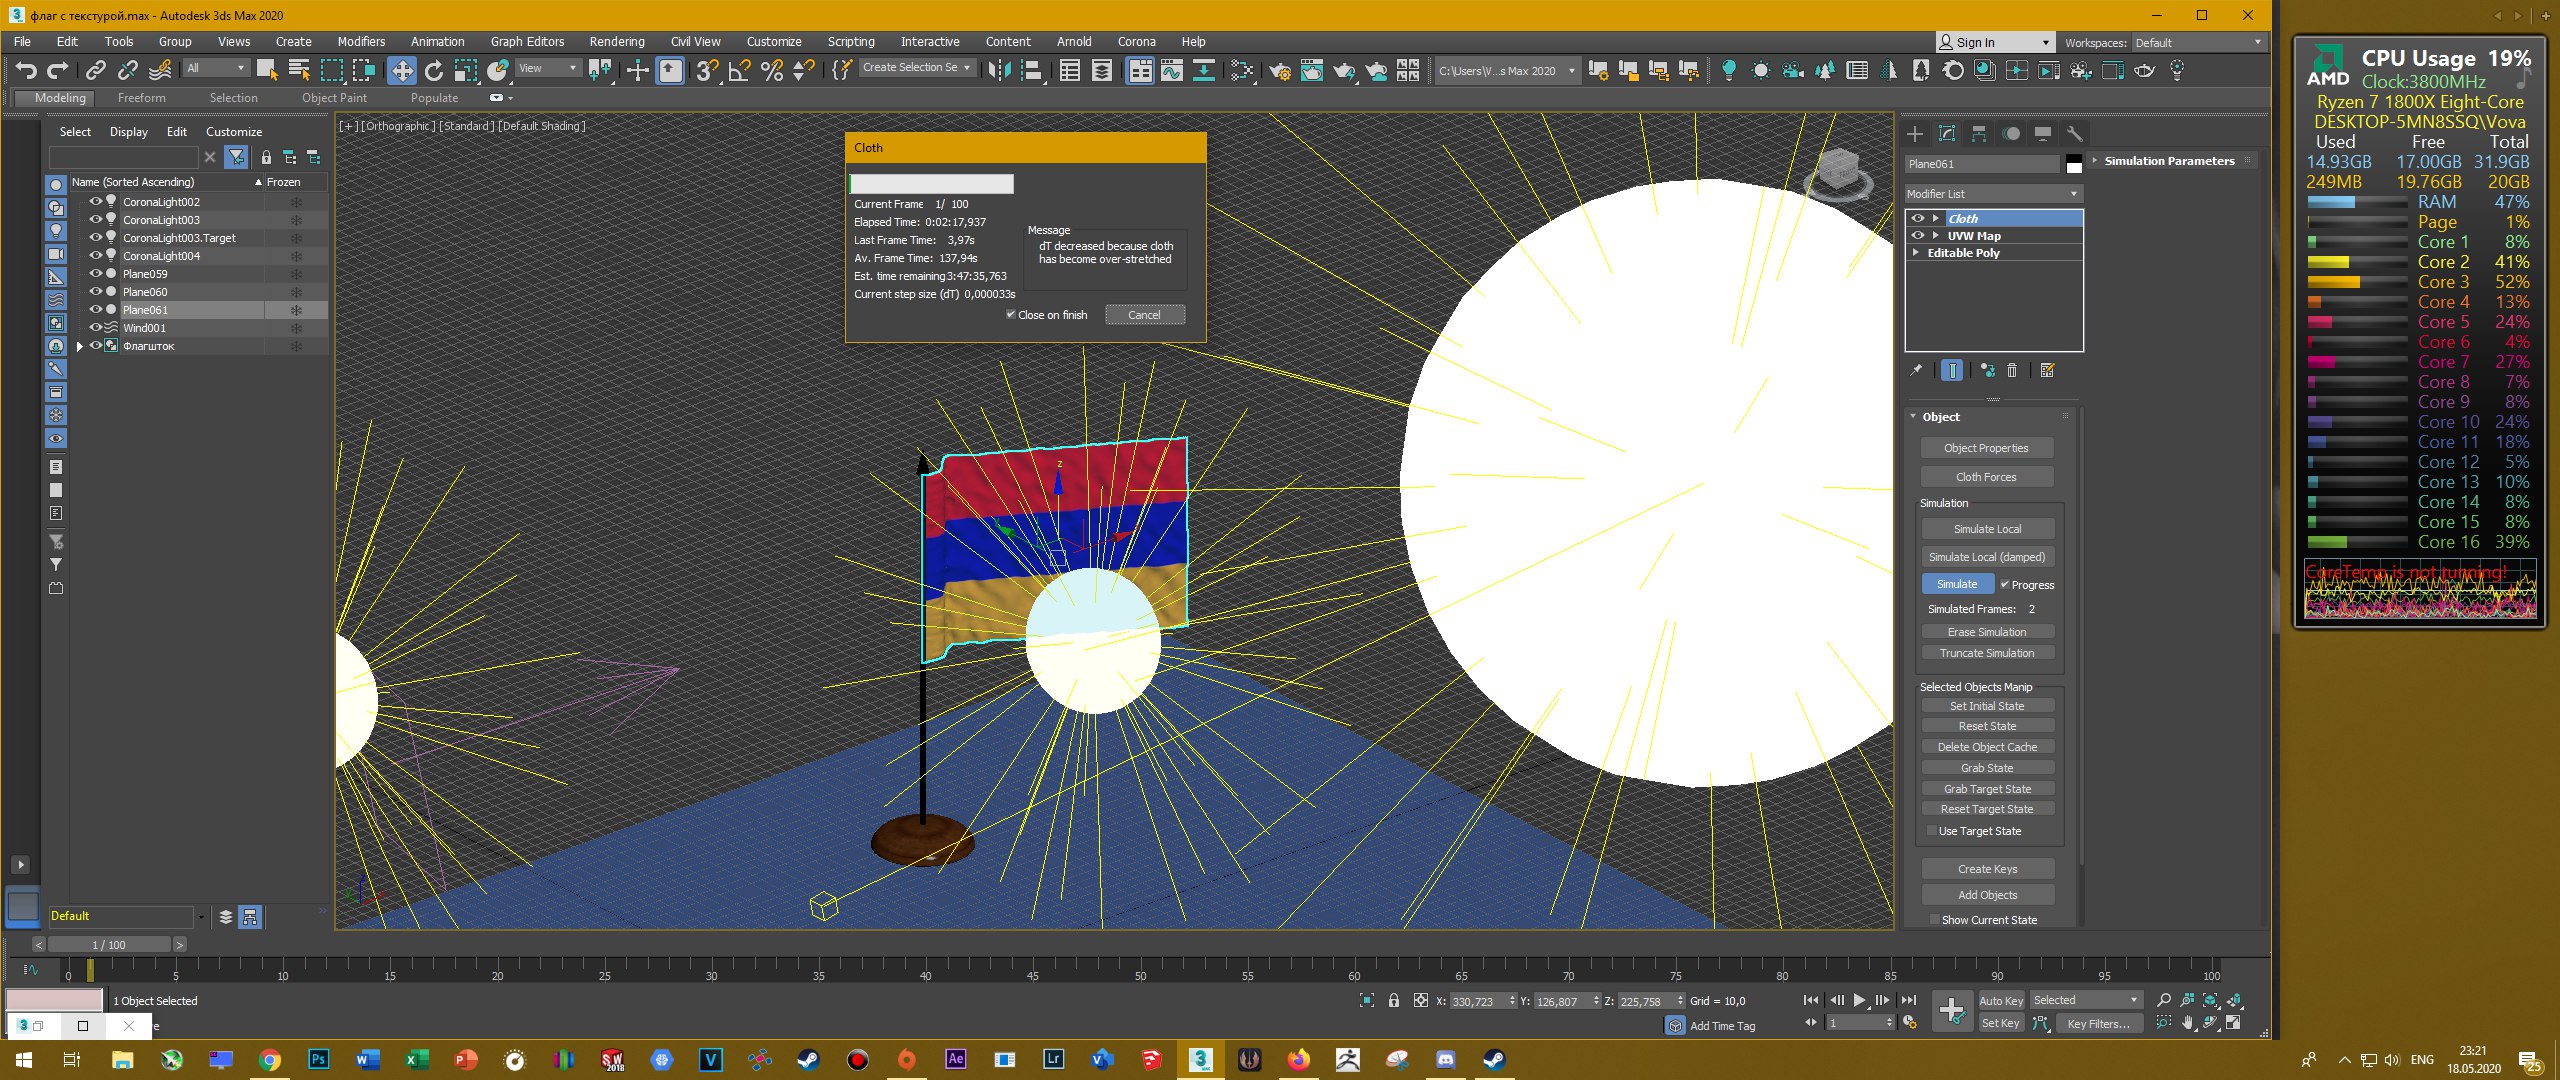Click the Erase Simulation button
This screenshot has width=2560, height=1080.
click(x=1987, y=632)
